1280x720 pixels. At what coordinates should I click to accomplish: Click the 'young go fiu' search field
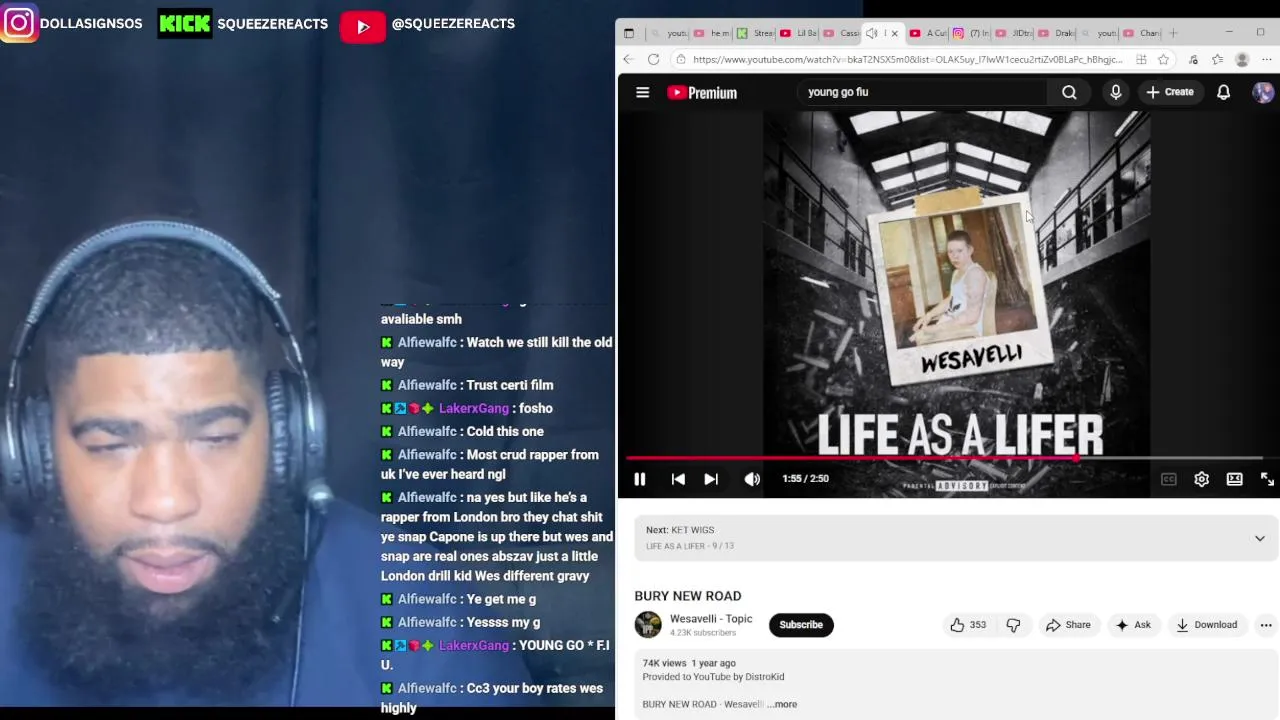(920, 92)
